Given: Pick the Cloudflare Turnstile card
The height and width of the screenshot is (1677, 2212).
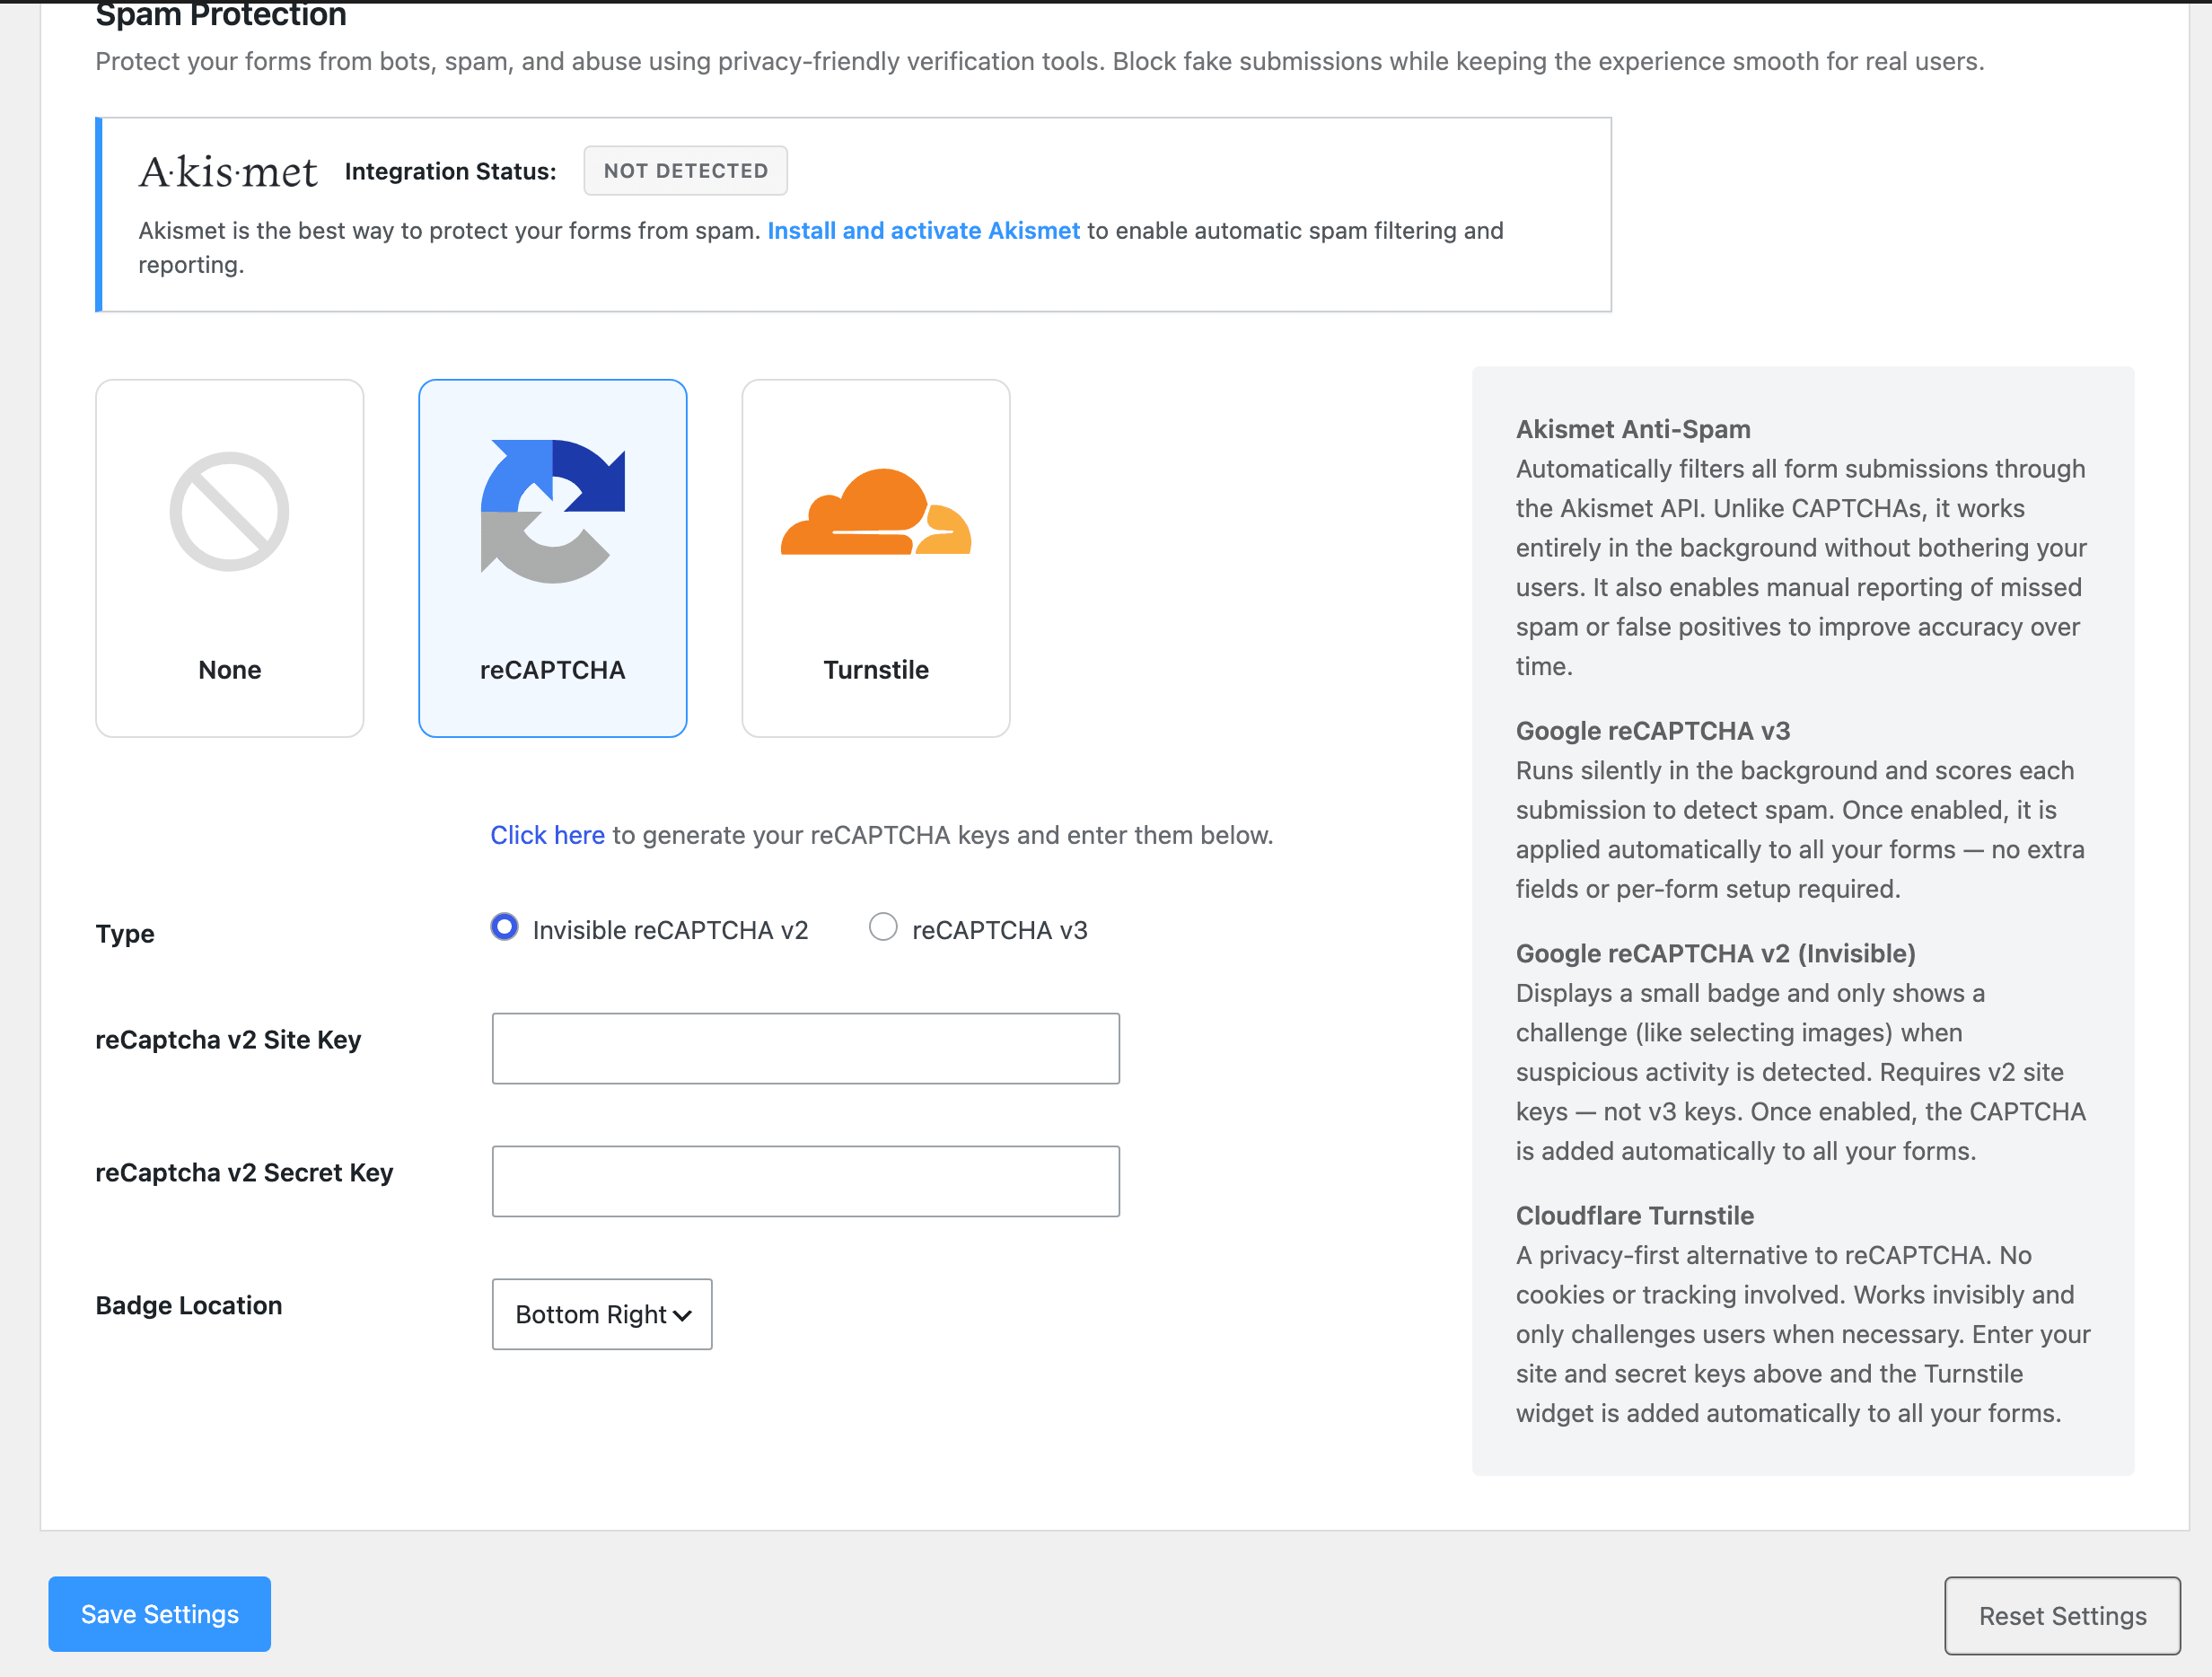Looking at the screenshot, I should 876,558.
